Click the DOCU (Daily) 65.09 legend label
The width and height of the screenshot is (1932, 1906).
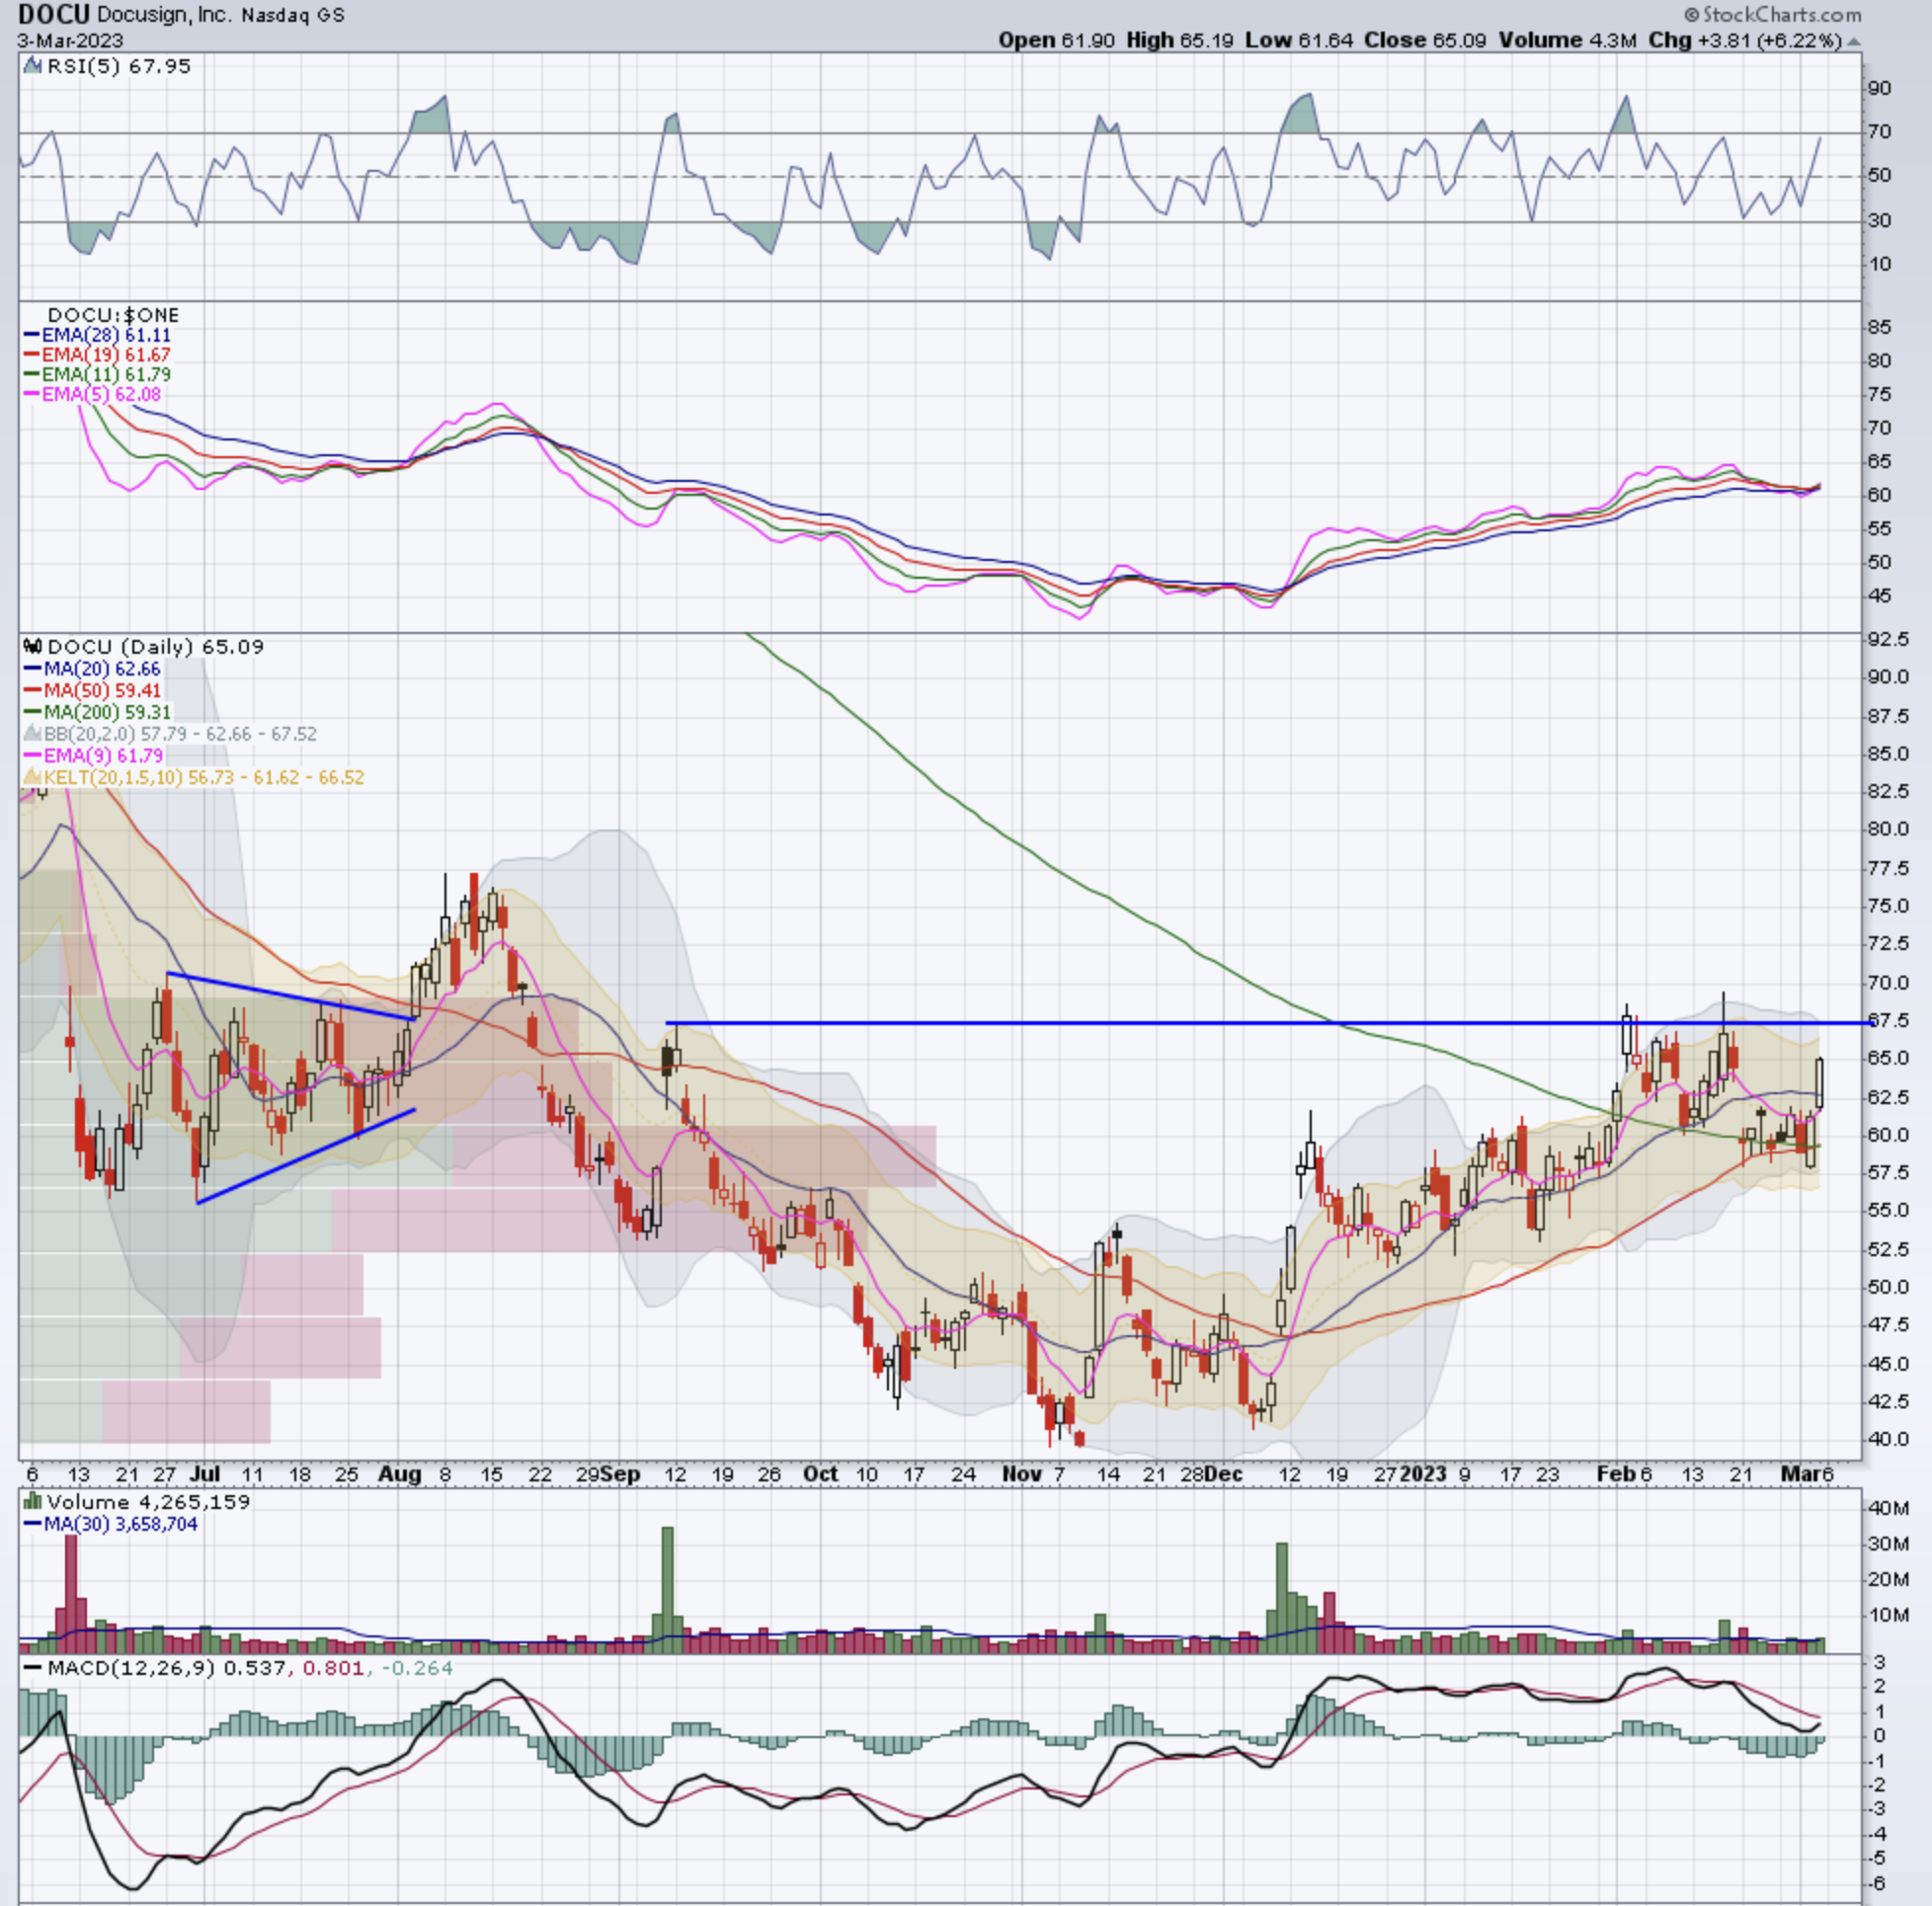156,647
